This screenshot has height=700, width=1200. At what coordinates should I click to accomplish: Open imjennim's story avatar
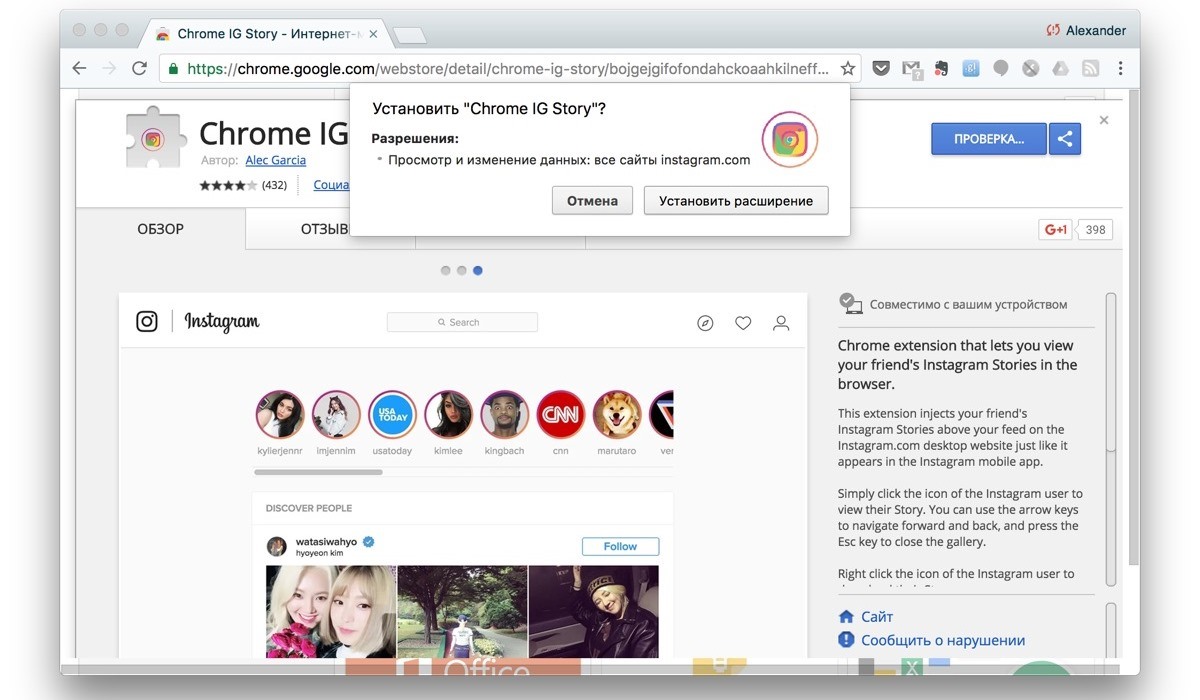tap(336, 414)
